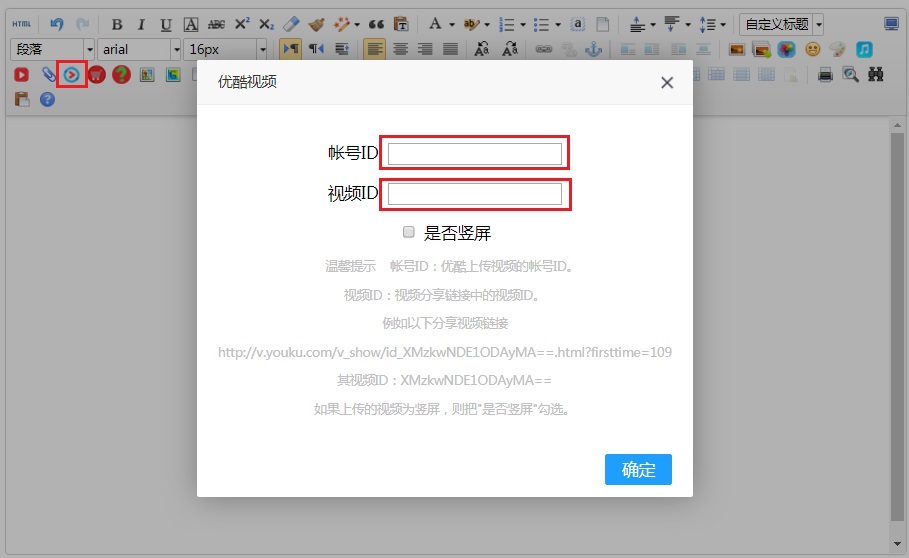Click the text highlight color icon
The image size is (909, 558).
click(x=471, y=24)
